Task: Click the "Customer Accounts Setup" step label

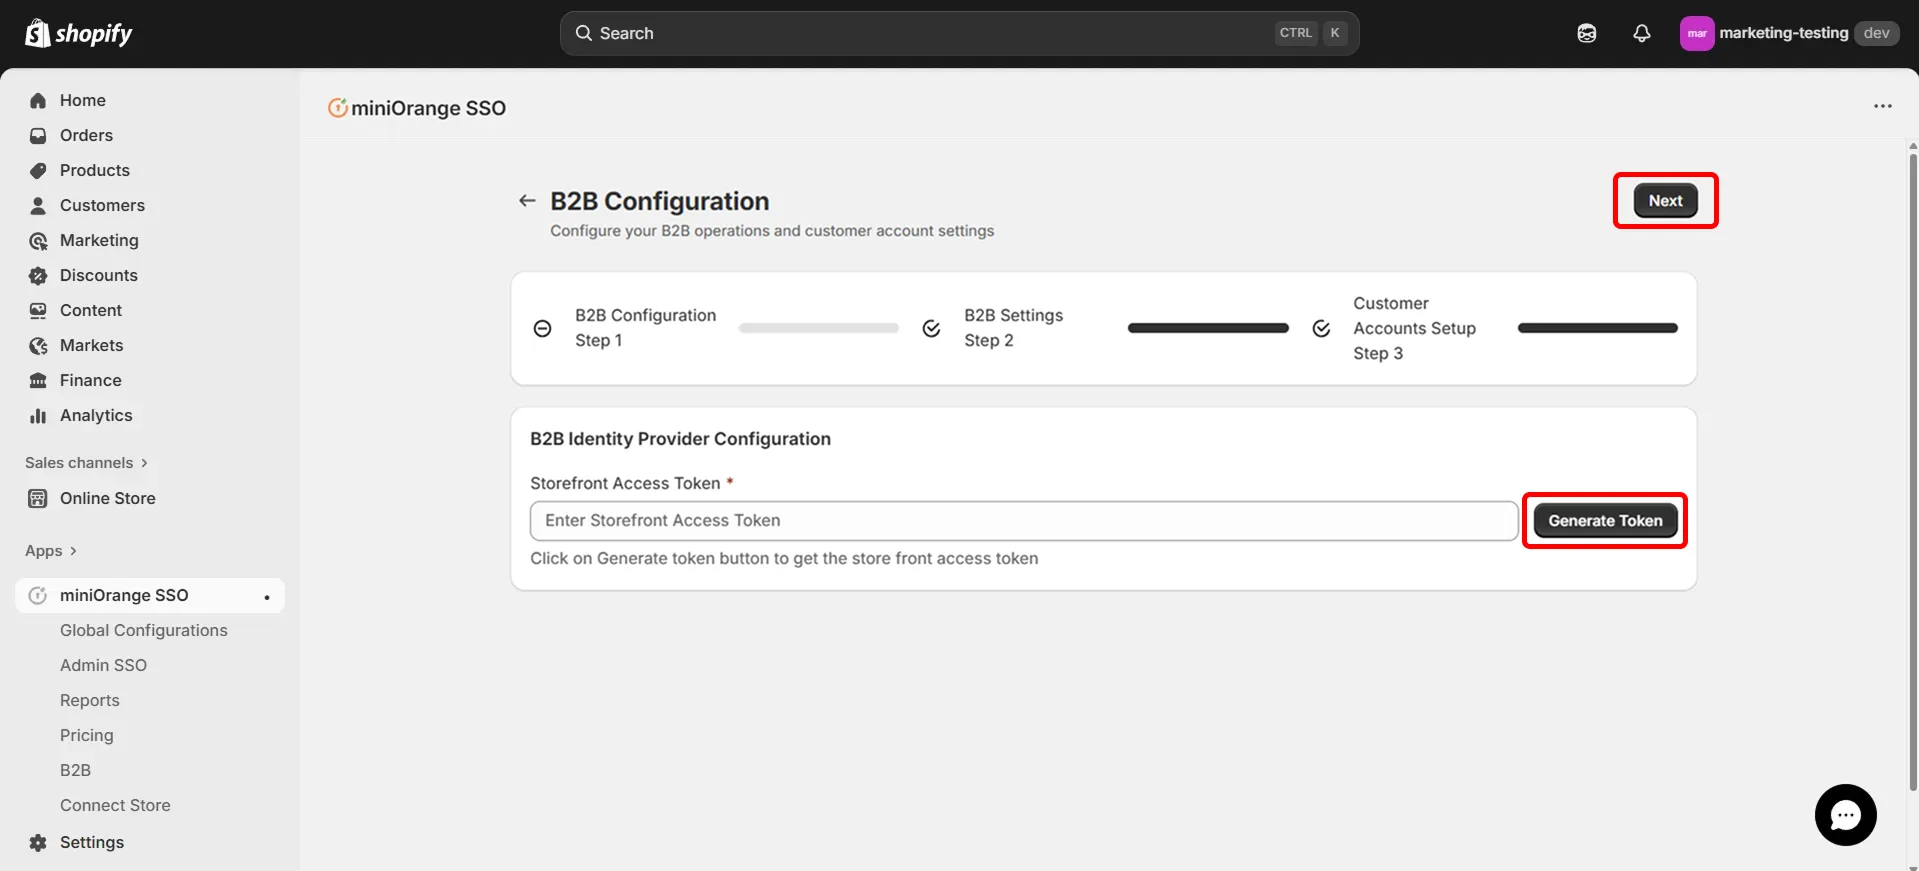Action: [x=1414, y=316]
